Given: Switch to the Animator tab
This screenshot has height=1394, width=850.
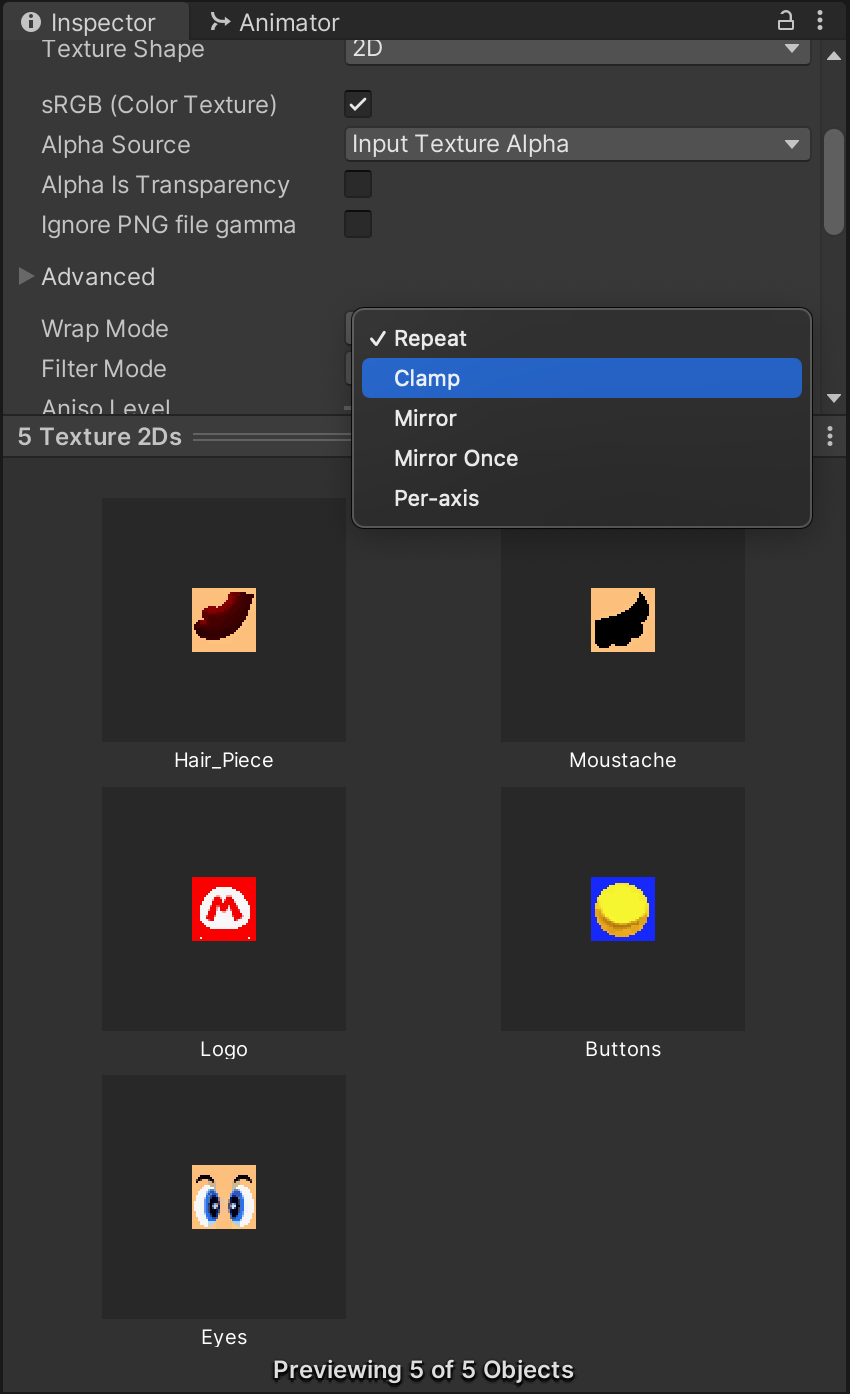Looking at the screenshot, I should (275, 22).
